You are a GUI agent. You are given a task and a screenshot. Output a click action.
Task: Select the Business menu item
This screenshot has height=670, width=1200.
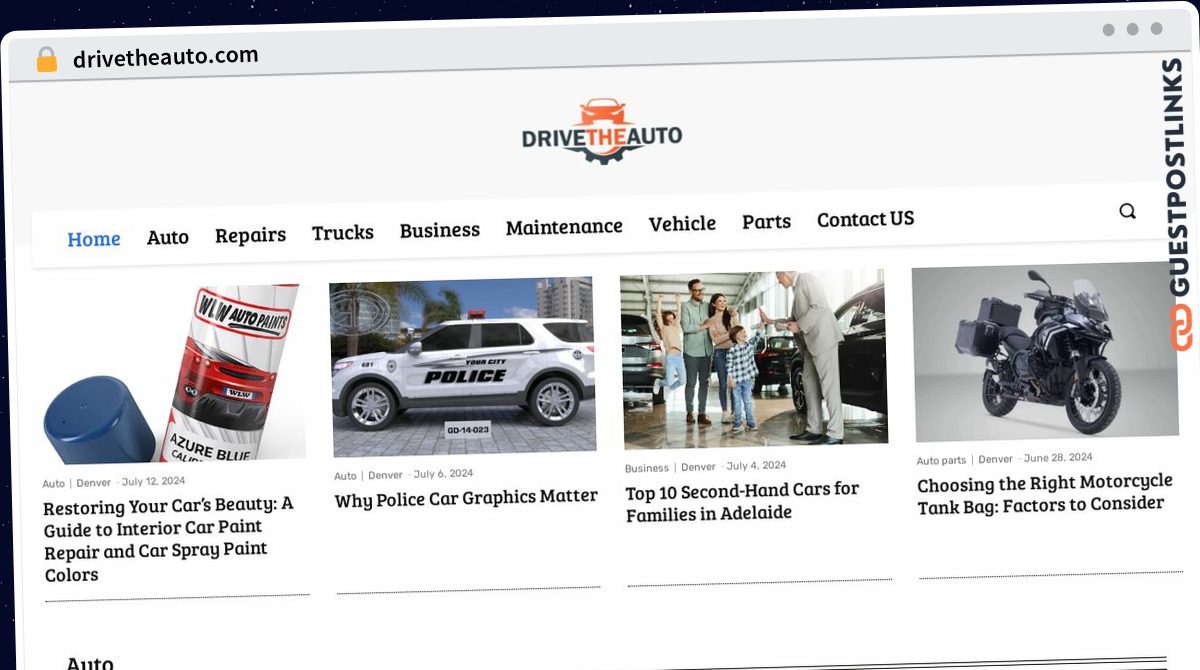440,230
